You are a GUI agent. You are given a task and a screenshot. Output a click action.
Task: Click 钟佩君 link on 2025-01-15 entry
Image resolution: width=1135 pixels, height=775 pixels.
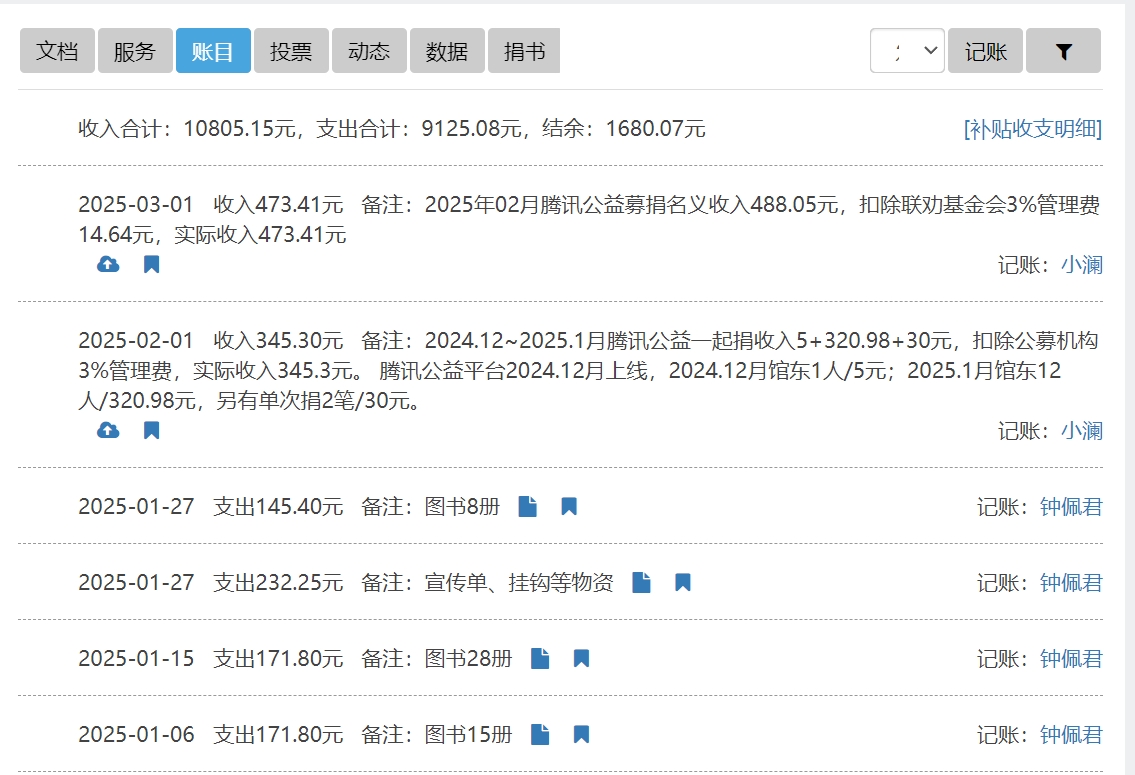pyautogui.click(x=1071, y=659)
